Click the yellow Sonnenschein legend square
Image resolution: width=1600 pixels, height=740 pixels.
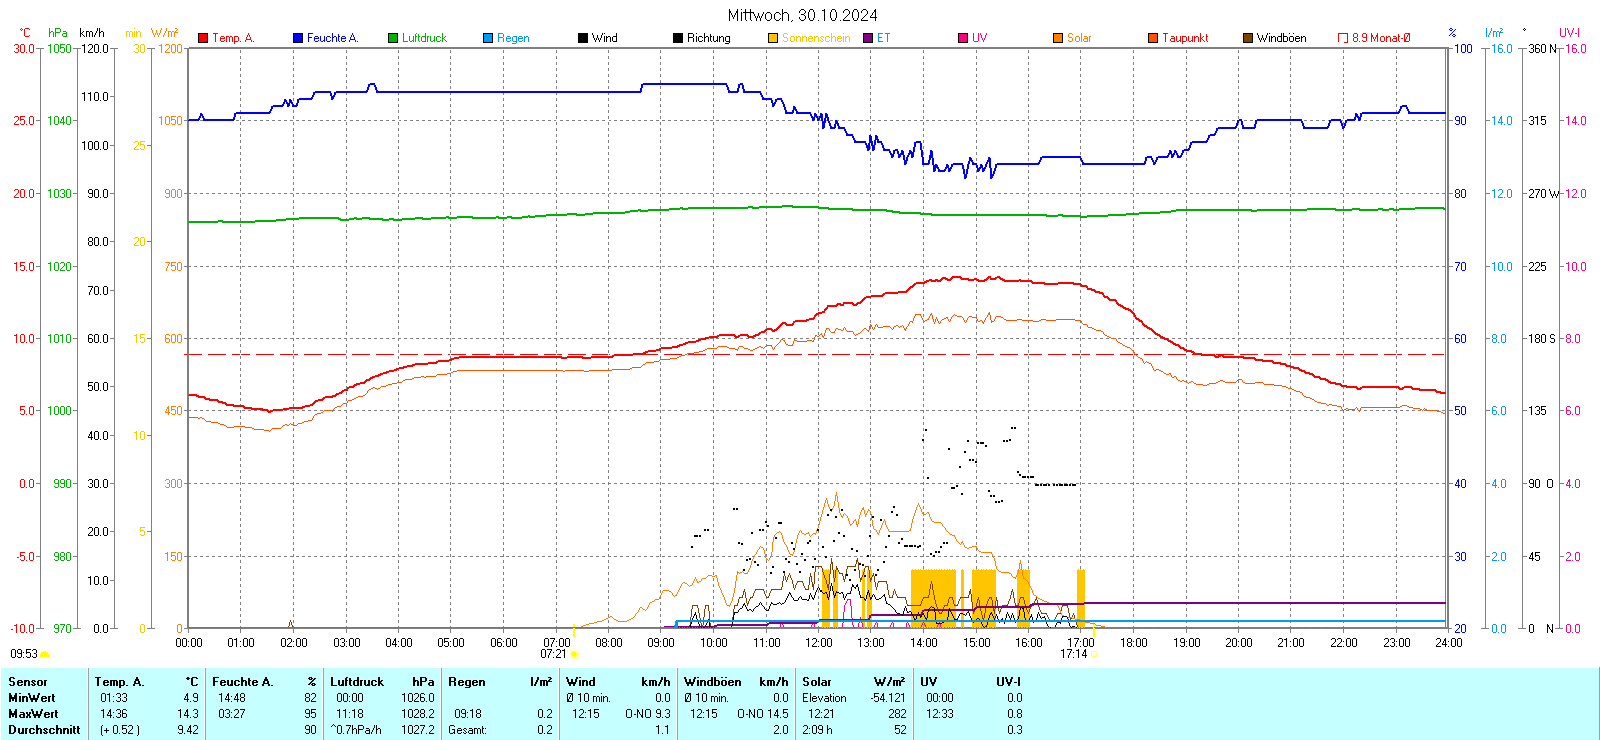coord(773,38)
